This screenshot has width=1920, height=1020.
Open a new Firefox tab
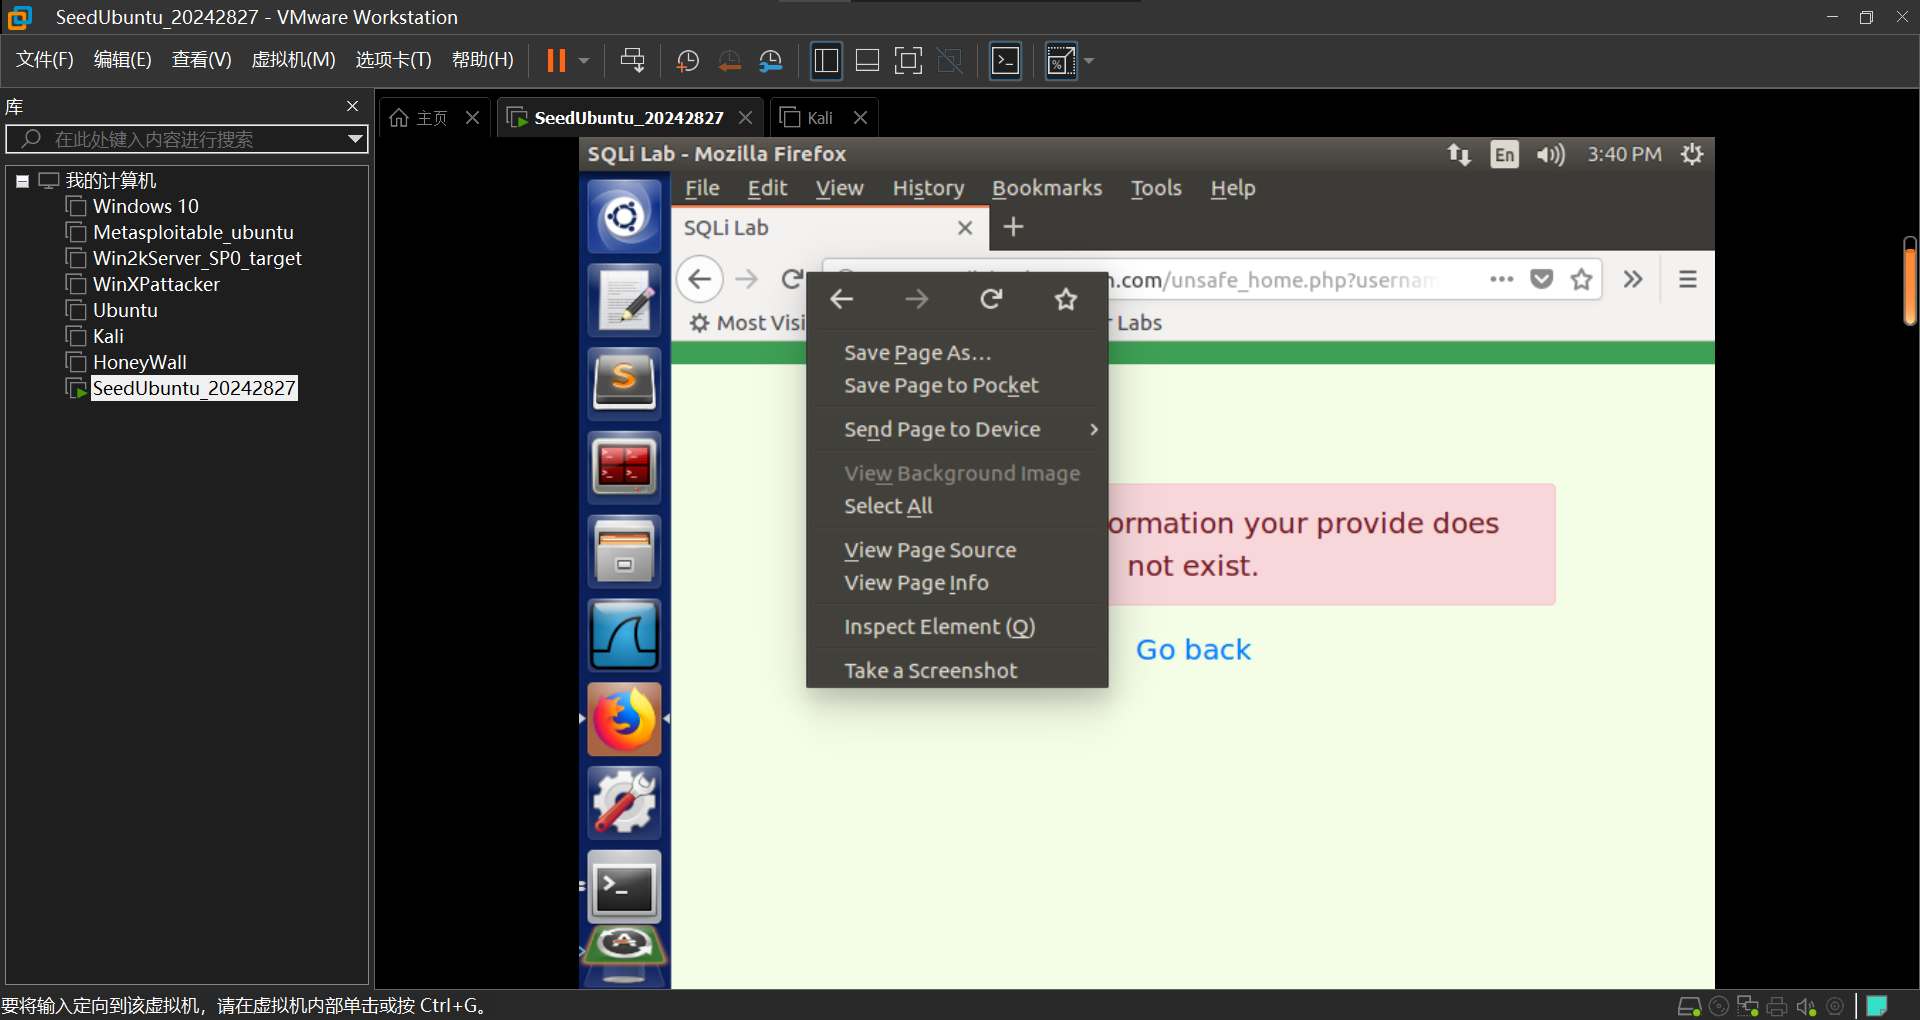point(1013,227)
